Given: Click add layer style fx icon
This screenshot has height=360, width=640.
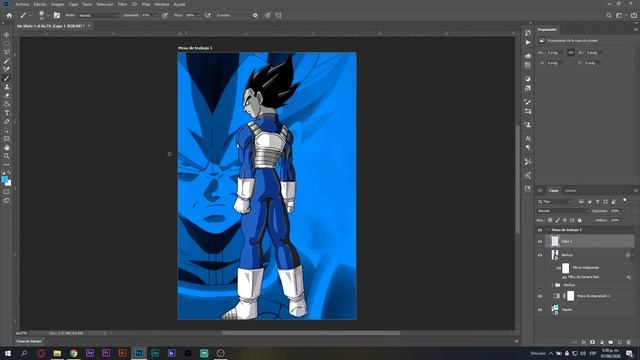Looking at the screenshot, I should [x=584, y=342].
